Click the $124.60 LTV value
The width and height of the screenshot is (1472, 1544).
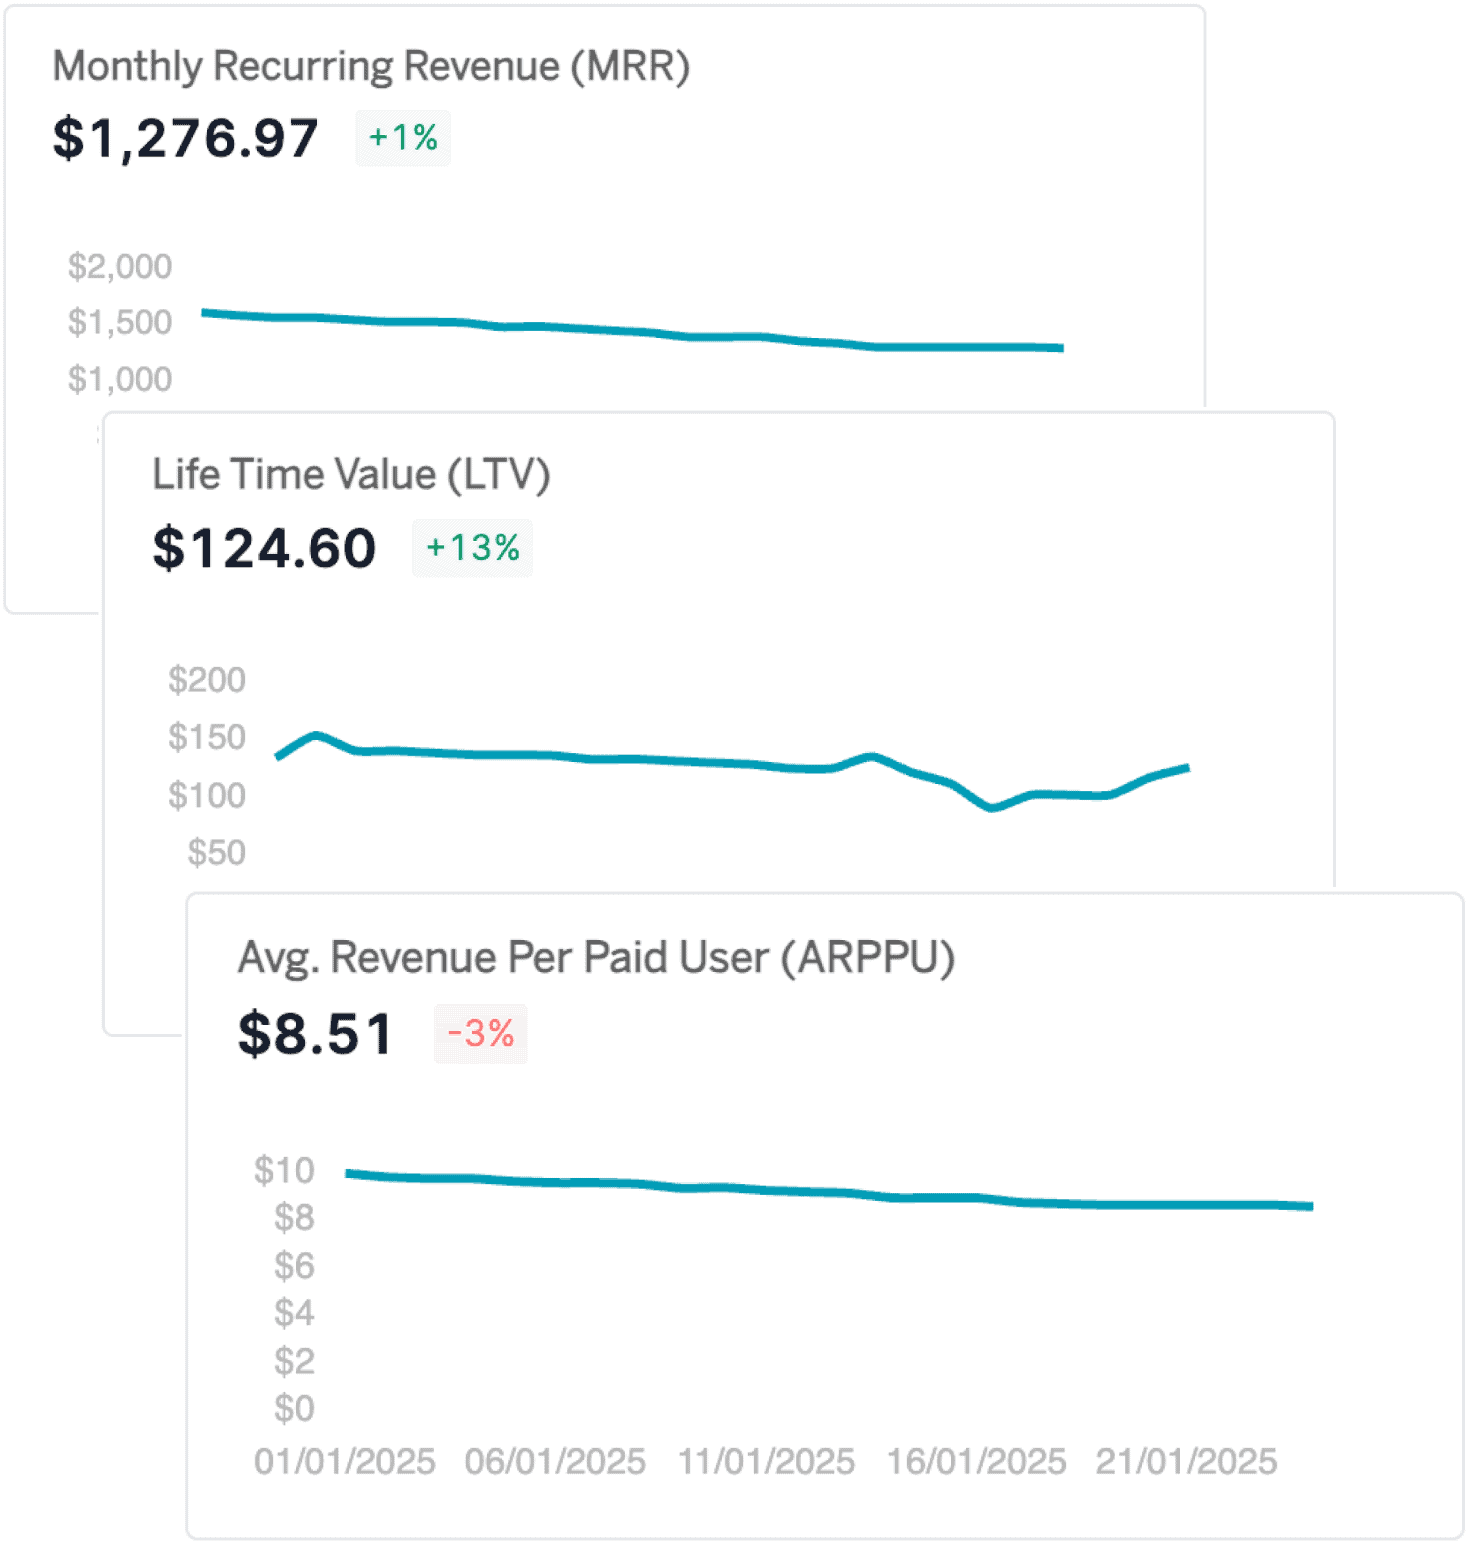(264, 548)
